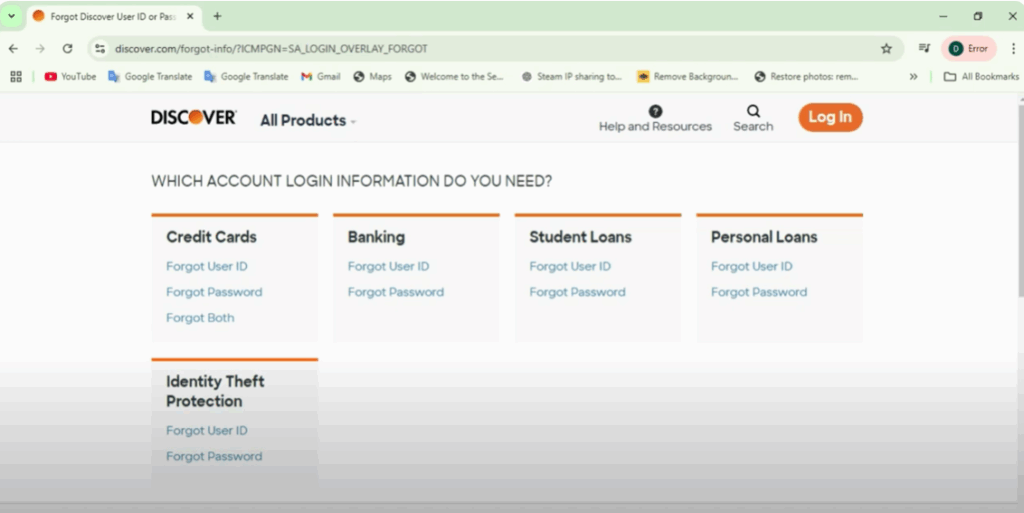Click the Help and Resources label
This screenshot has width=1024, height=513.
tap(655, 127)
